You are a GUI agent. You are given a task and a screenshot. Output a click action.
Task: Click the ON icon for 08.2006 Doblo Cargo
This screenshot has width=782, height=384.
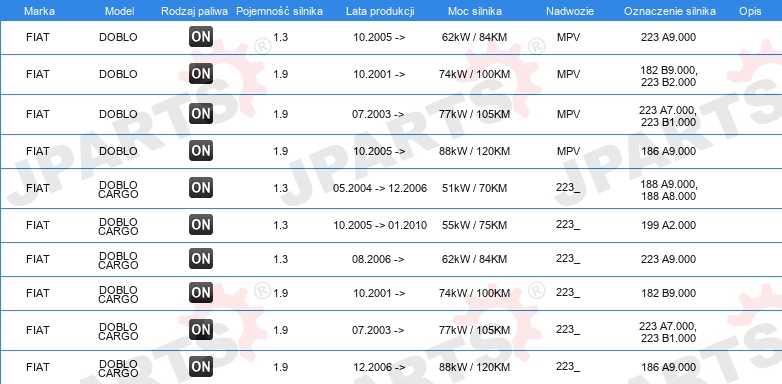click(201, 259)
